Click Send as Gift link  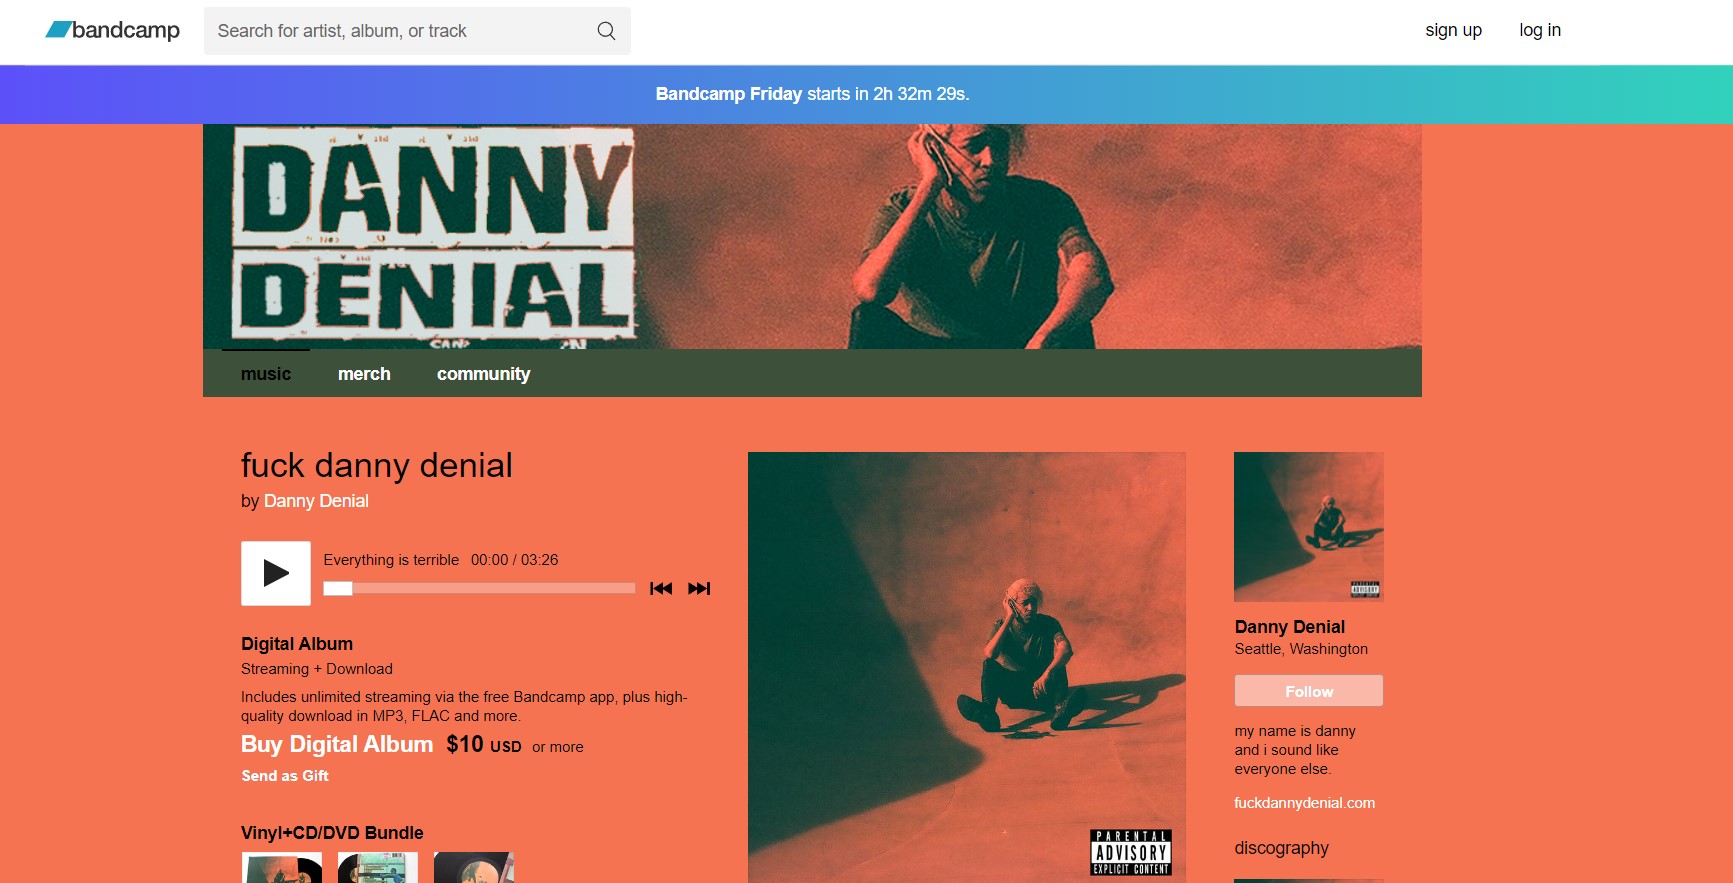[x=285, y=776]
